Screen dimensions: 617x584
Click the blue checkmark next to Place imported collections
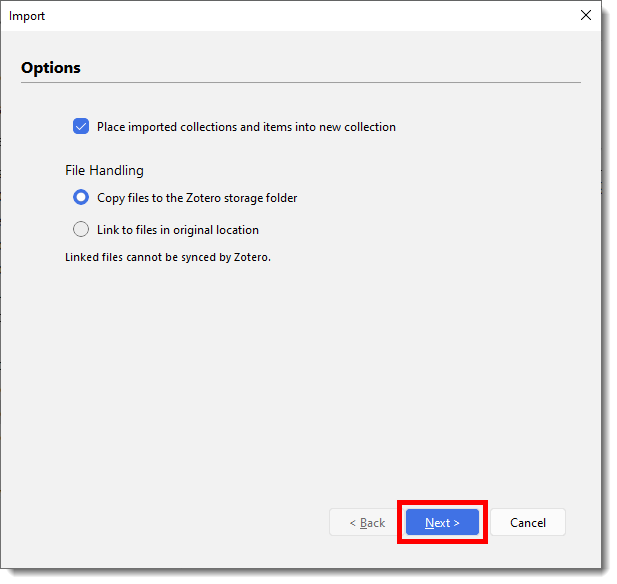coord(82,127)
